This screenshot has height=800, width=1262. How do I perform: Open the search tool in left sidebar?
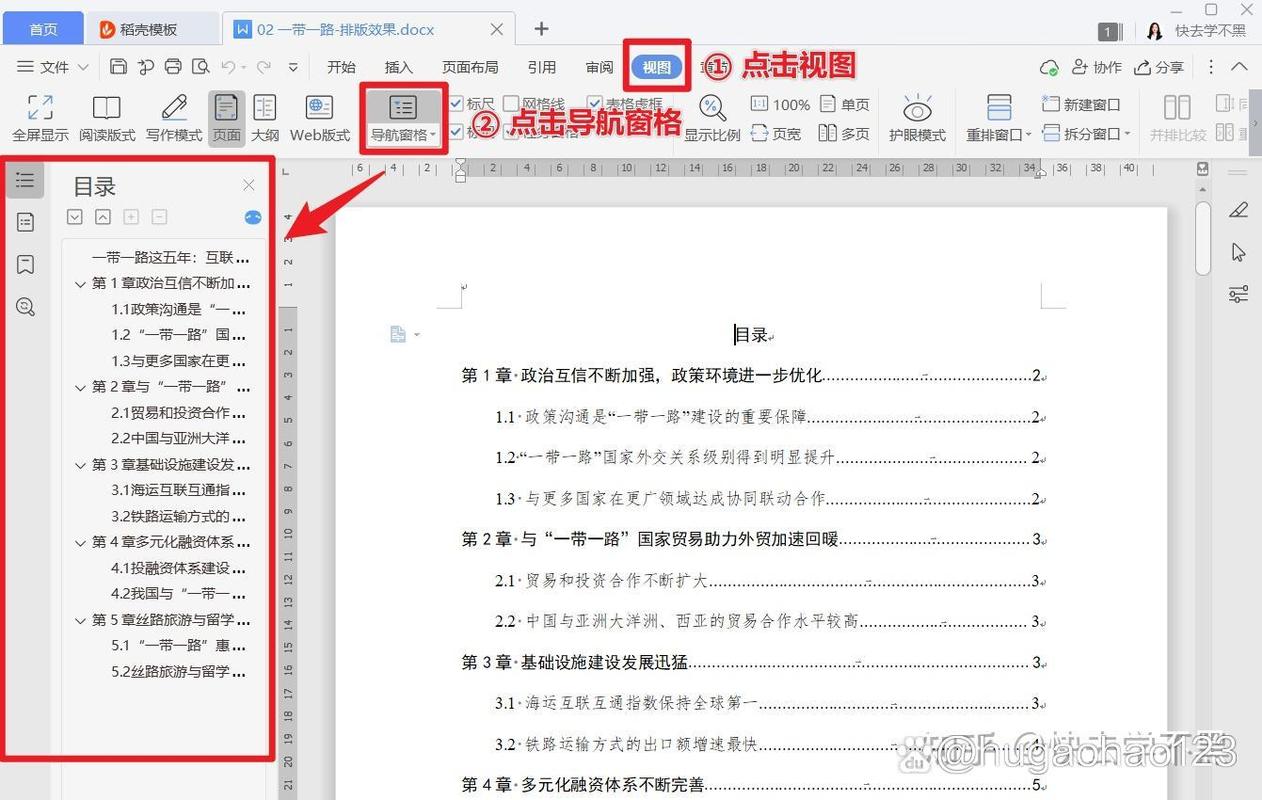(x=25, y=306)
